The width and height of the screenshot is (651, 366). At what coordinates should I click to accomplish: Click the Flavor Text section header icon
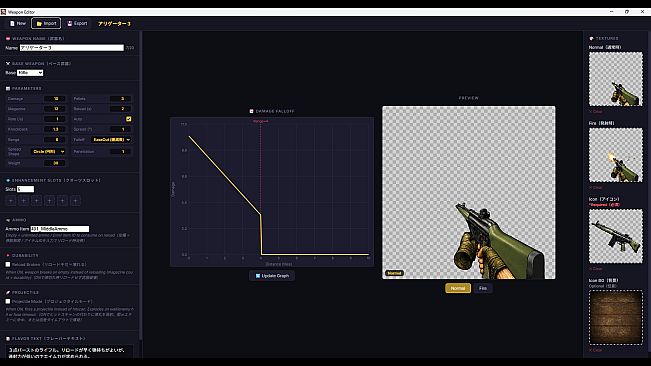(8, 339)
